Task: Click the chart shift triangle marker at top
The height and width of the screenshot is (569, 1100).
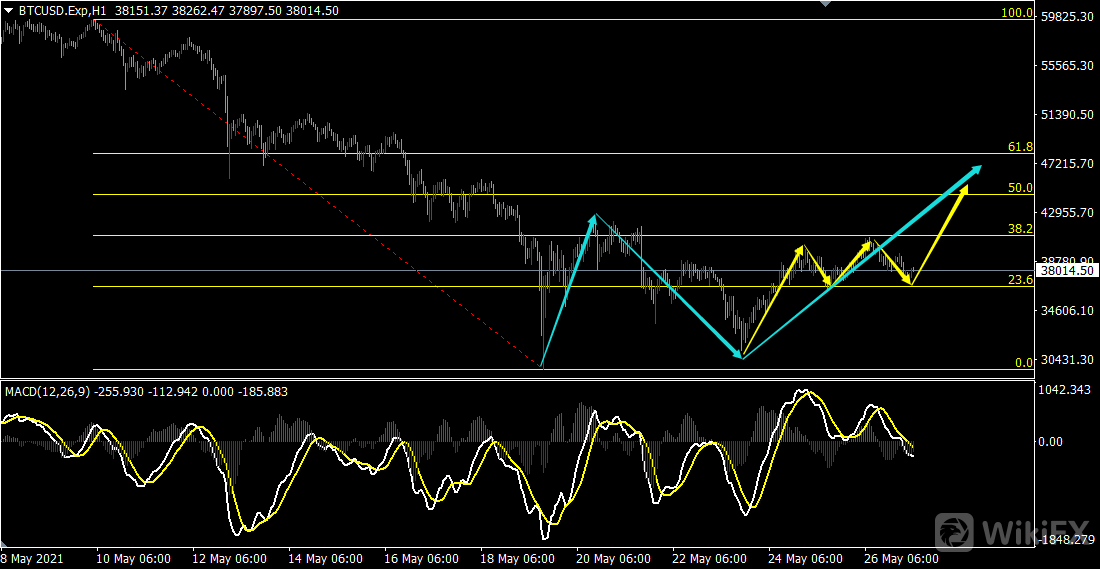Action: click(823, 4)
